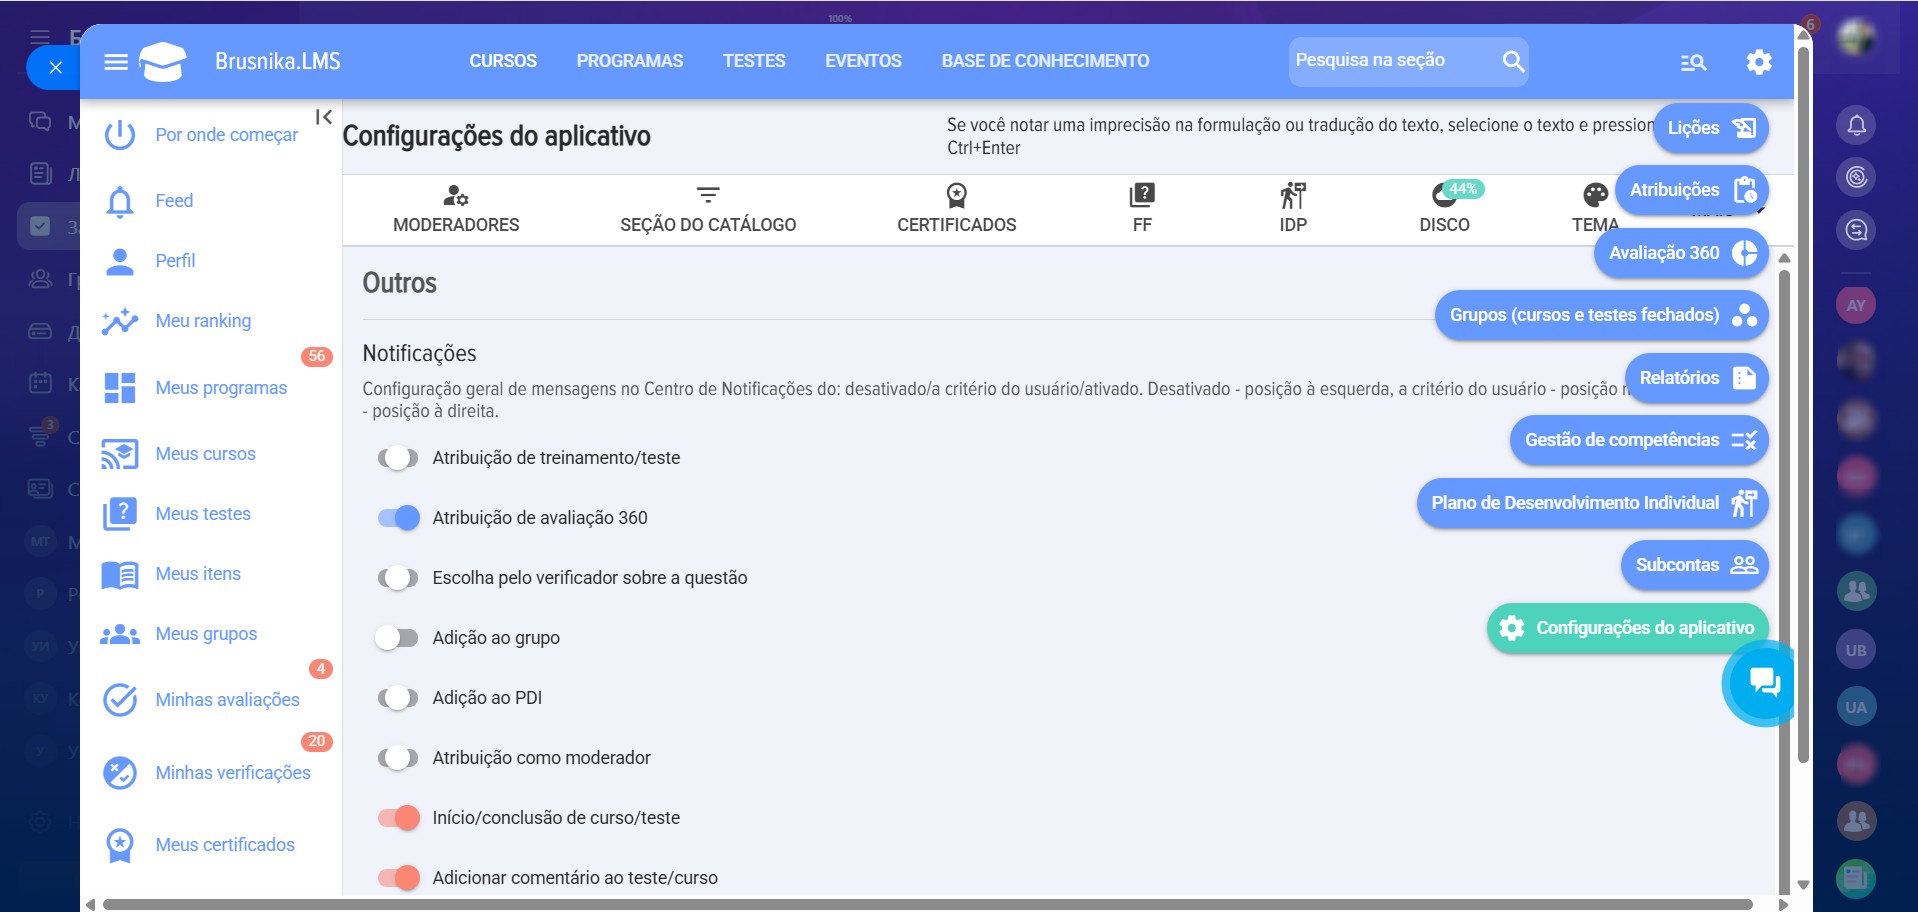The width and height of the screenshot is (1918, 912).
Task: Open the Meus certificados badge icon
Action: 120,845
